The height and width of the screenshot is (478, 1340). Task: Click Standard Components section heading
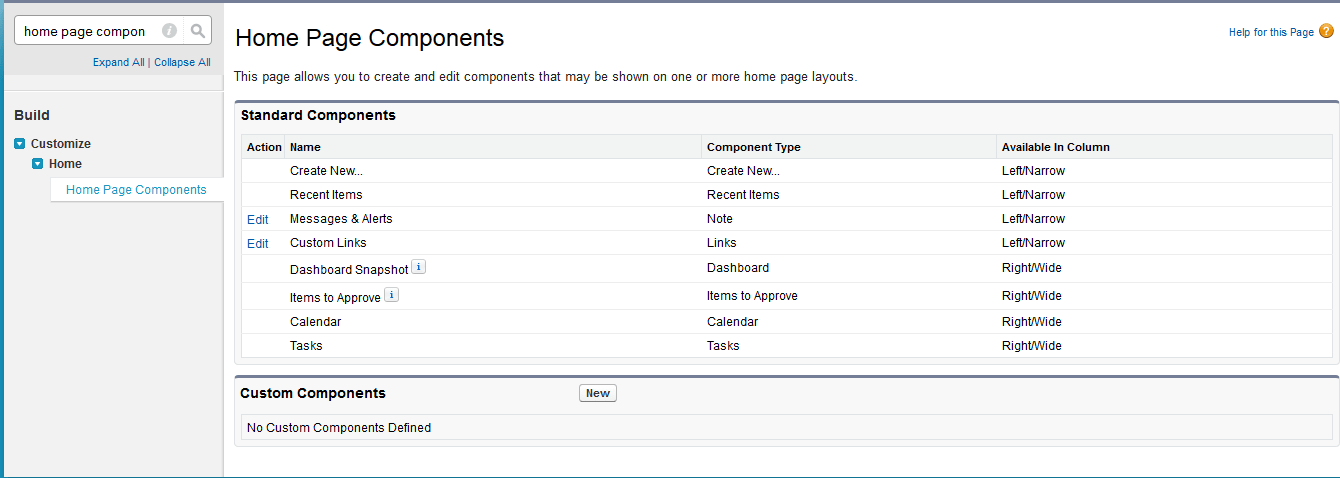(x=318, y=115)
